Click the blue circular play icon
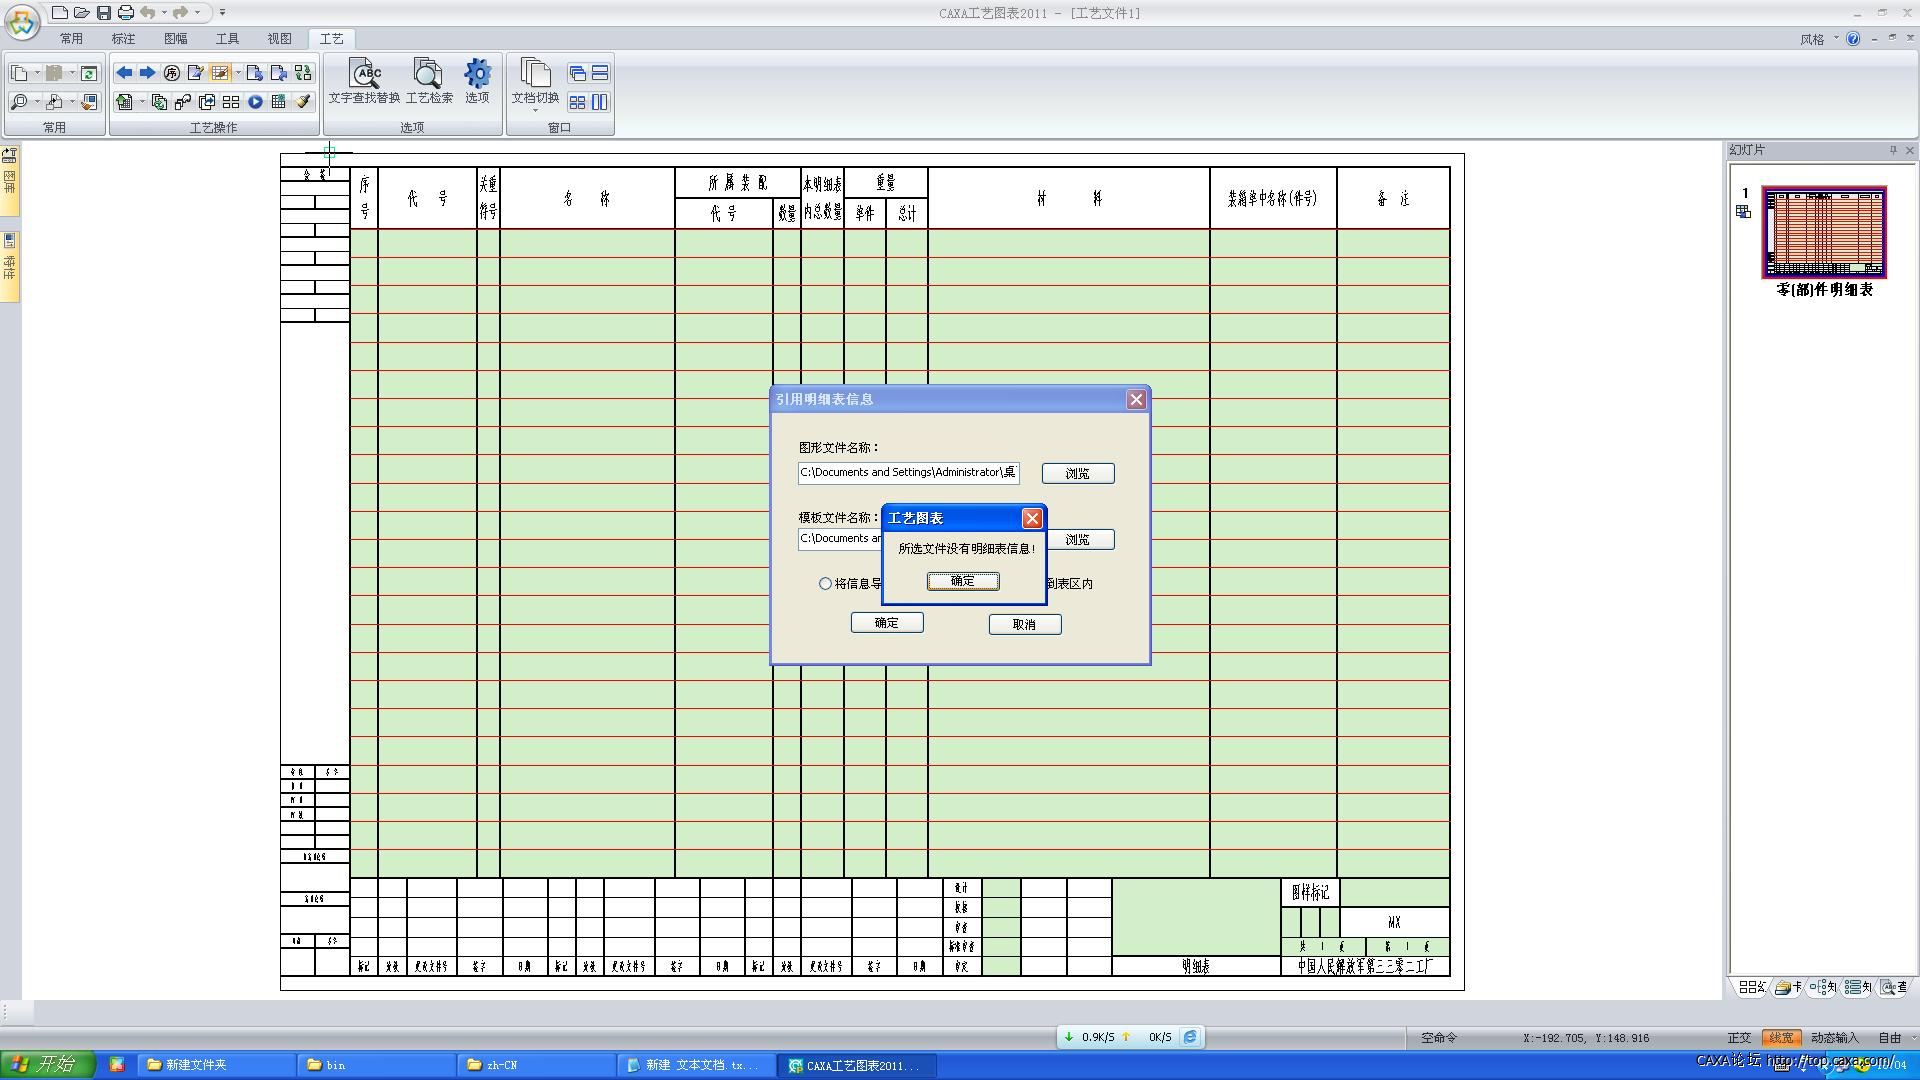This screenshot has height=1080, width=1920. pos(255,102)
